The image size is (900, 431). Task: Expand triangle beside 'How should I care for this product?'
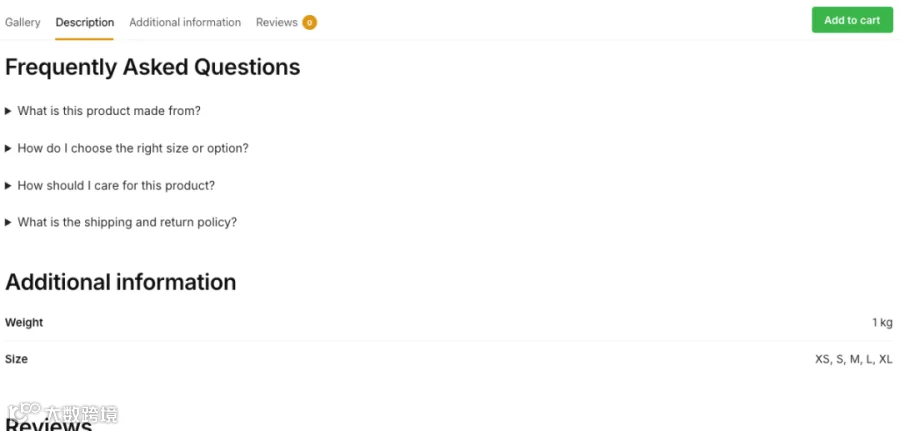pyautogui.click(x=9, y=186)
